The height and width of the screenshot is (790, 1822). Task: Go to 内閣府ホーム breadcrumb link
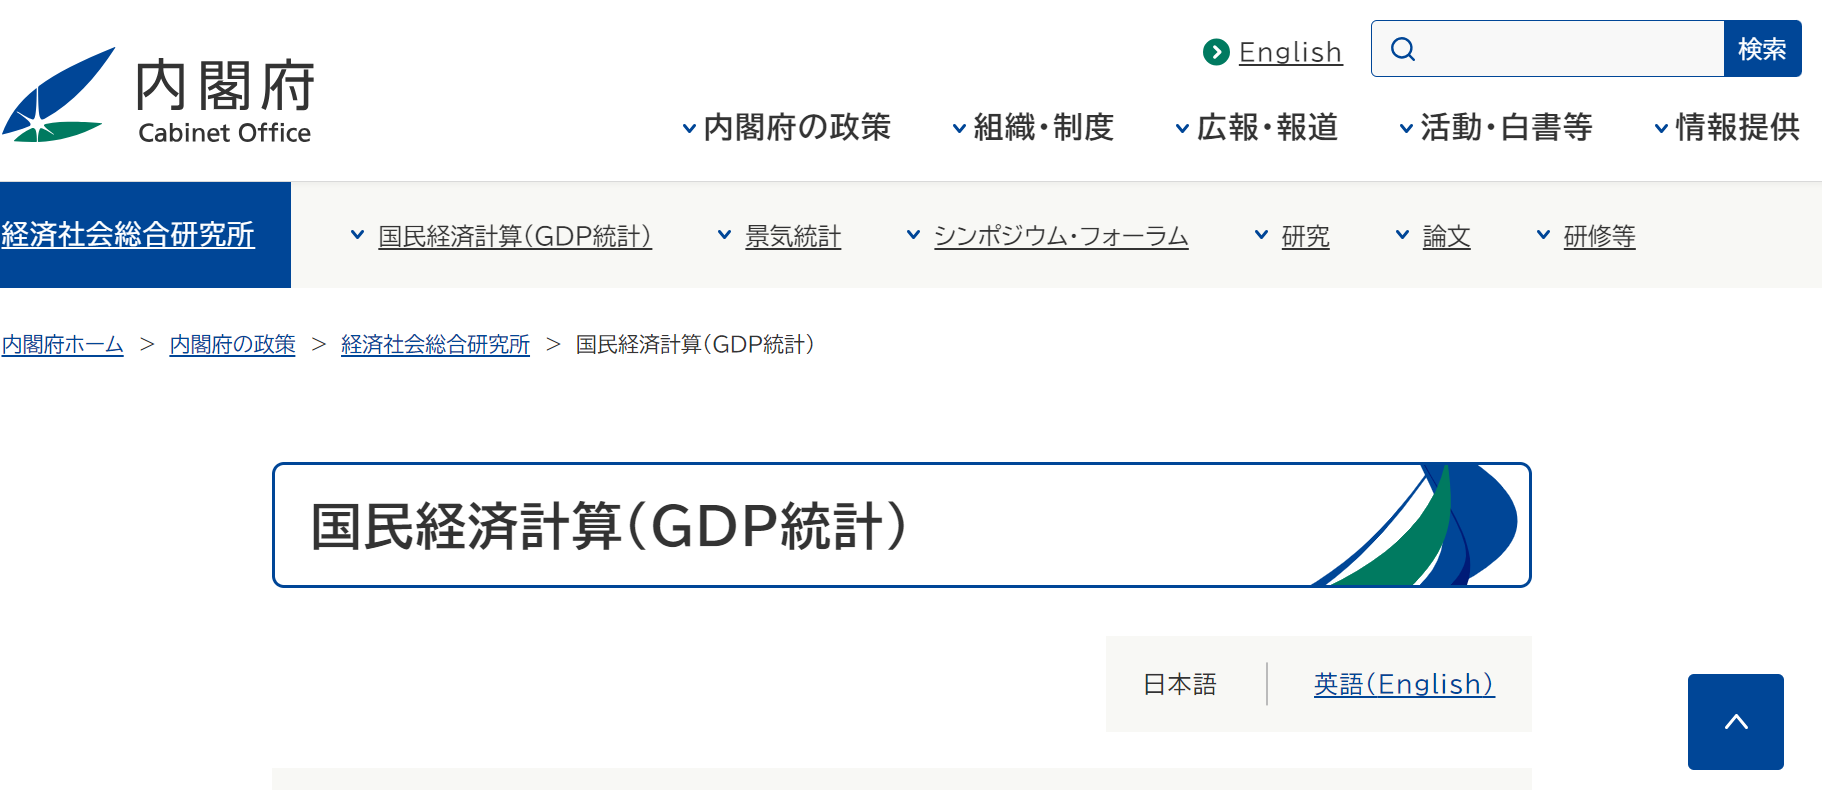[63, 345]
